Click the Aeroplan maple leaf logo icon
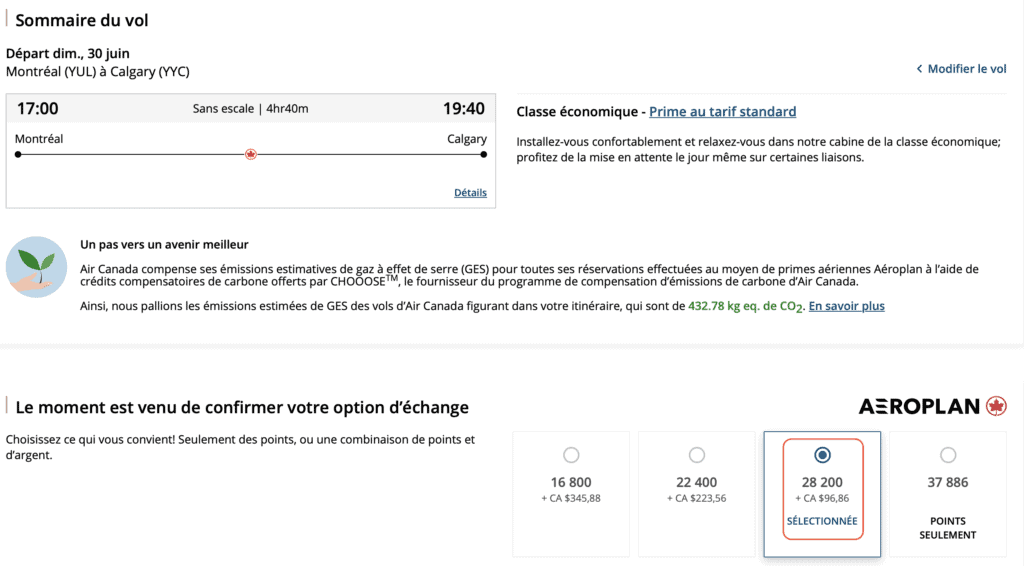This screenshot has height=566, width=1024. click(x=996, y=406)
